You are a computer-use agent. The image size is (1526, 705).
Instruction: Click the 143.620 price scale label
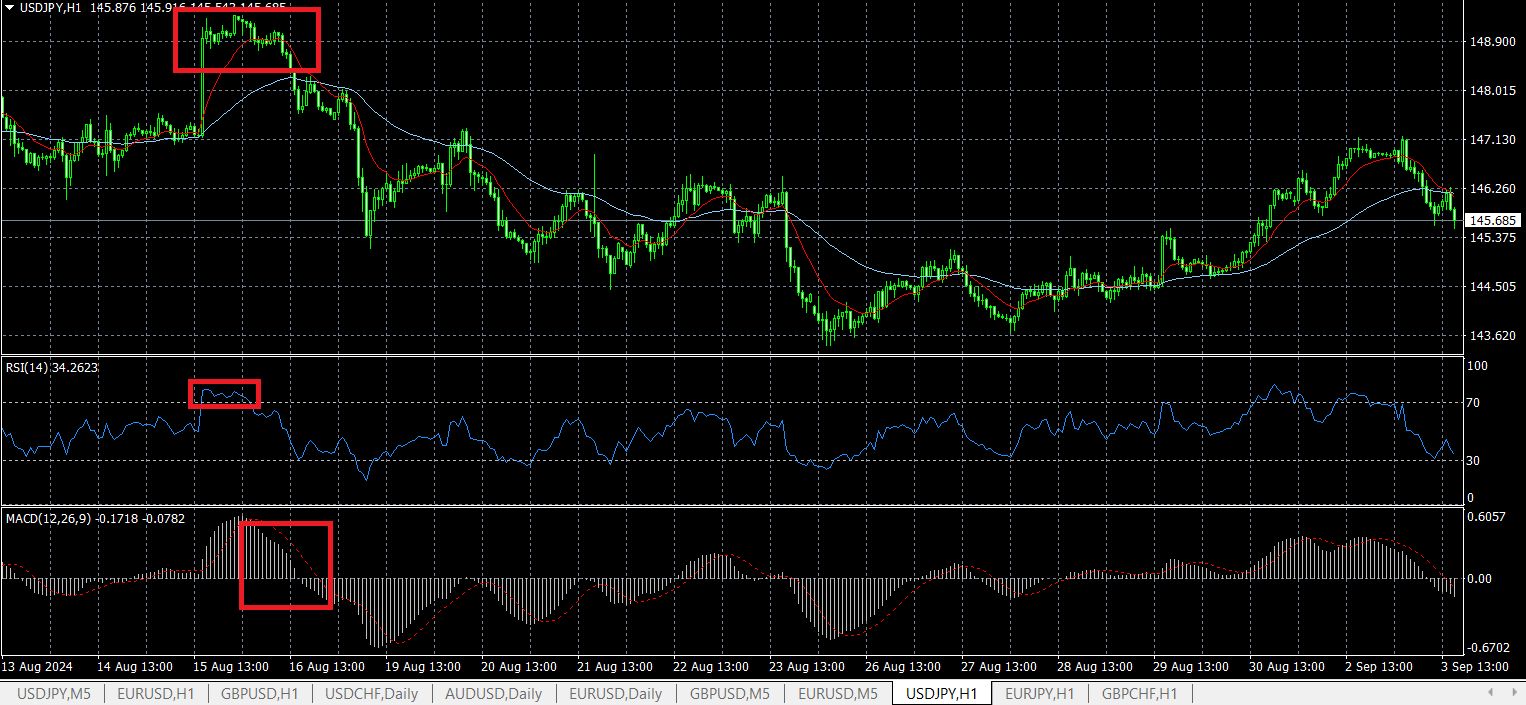pos(1492,336)
